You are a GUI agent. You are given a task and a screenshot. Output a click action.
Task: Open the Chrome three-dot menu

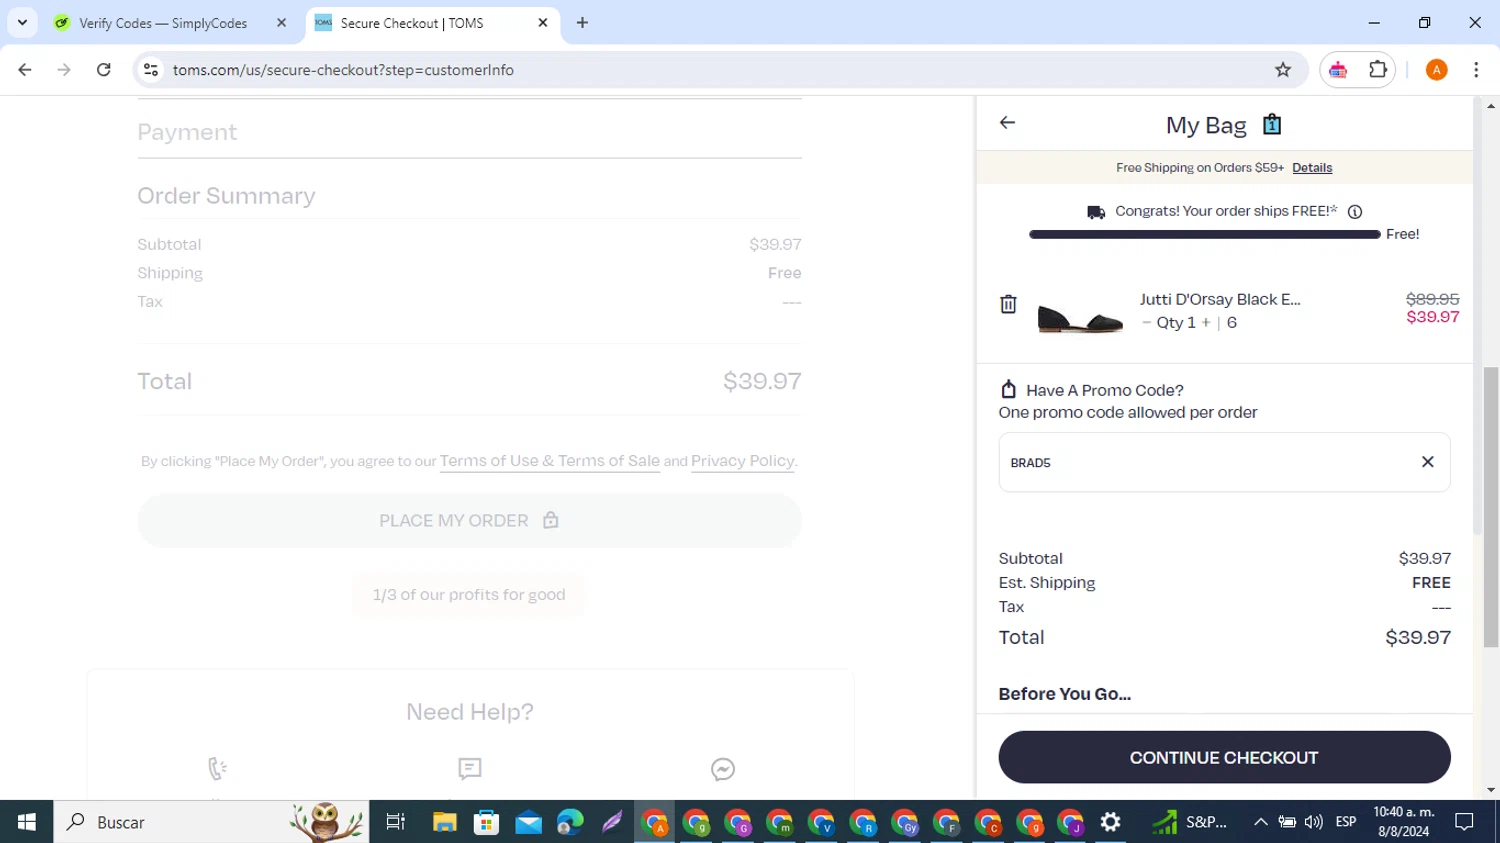(x=1476, y=70)
